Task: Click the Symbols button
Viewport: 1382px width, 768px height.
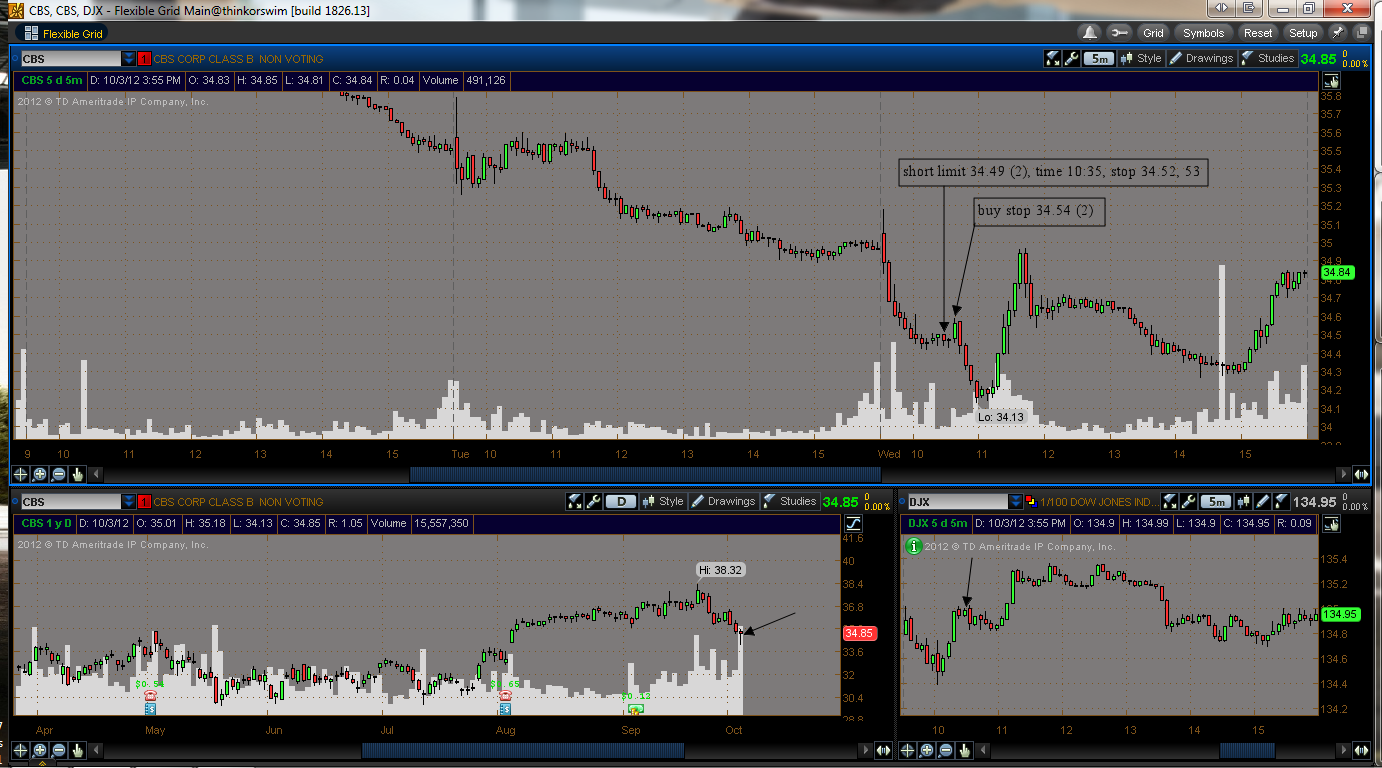Action: pos(1203,33)
